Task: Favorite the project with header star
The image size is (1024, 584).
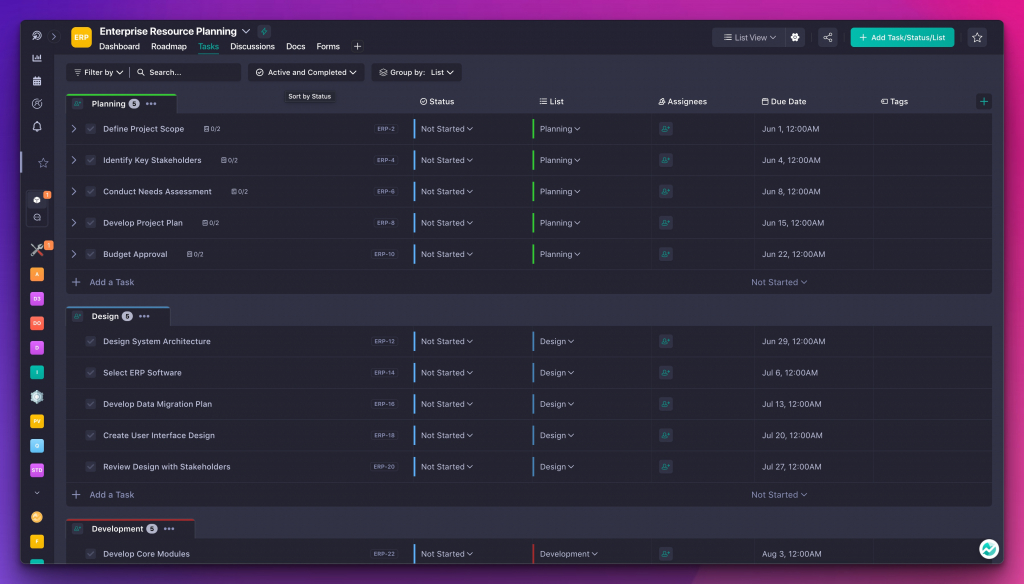Action: (x=977, y=37)
